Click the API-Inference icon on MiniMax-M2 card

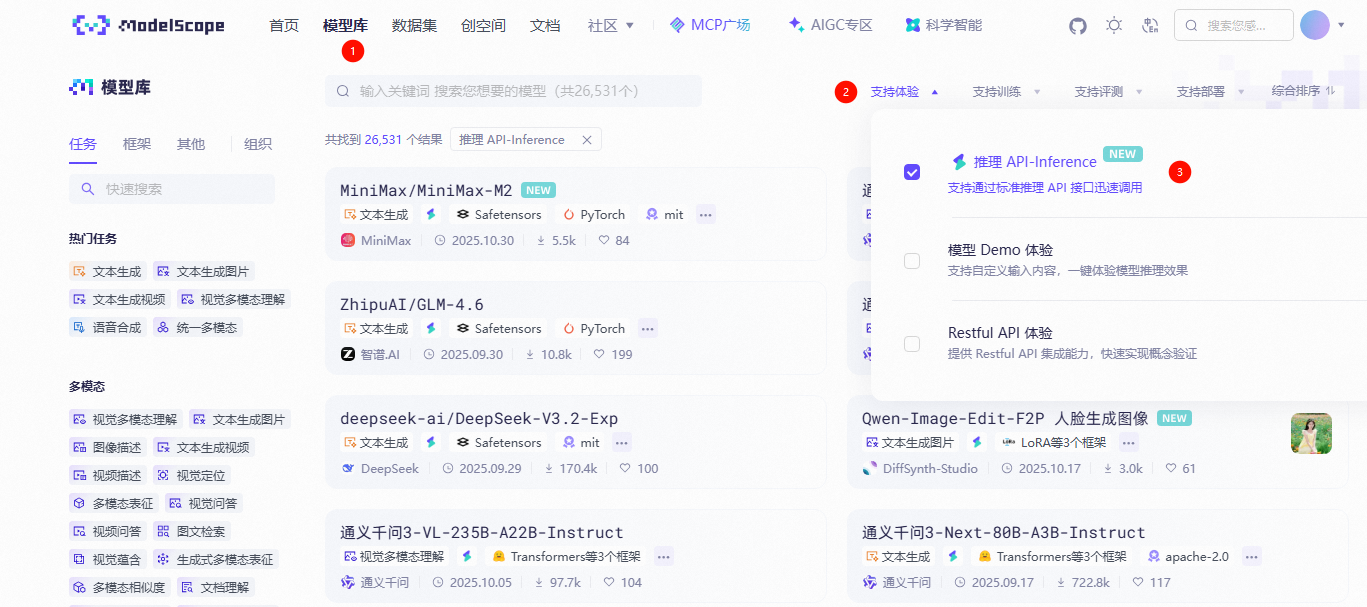pos(432,214)
